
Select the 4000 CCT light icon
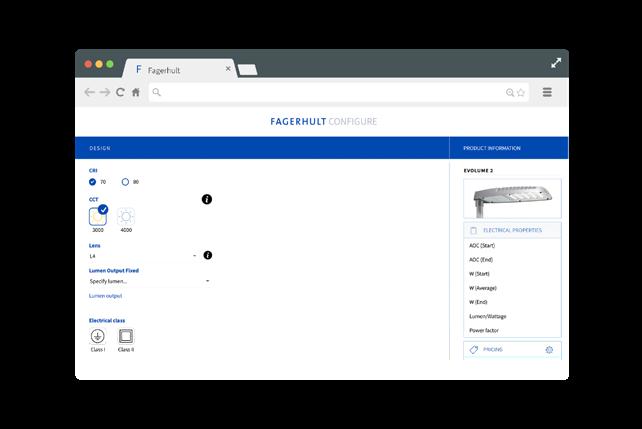[x=126, y=217]
